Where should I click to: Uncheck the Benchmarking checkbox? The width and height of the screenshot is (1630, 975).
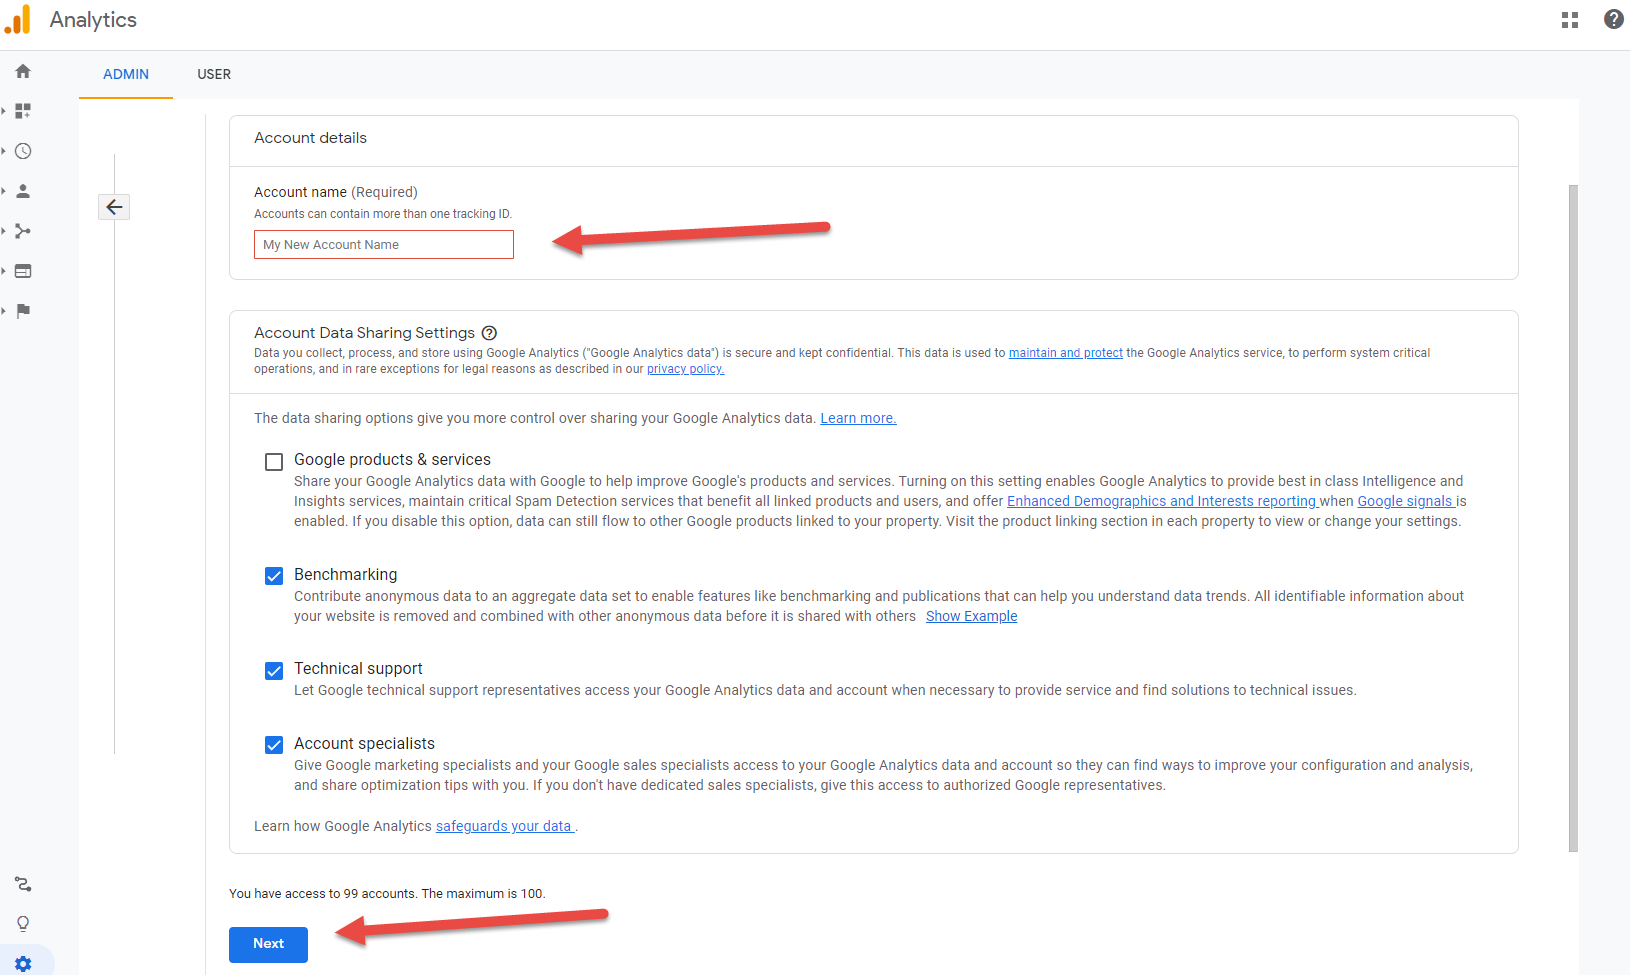pos(274,576)
